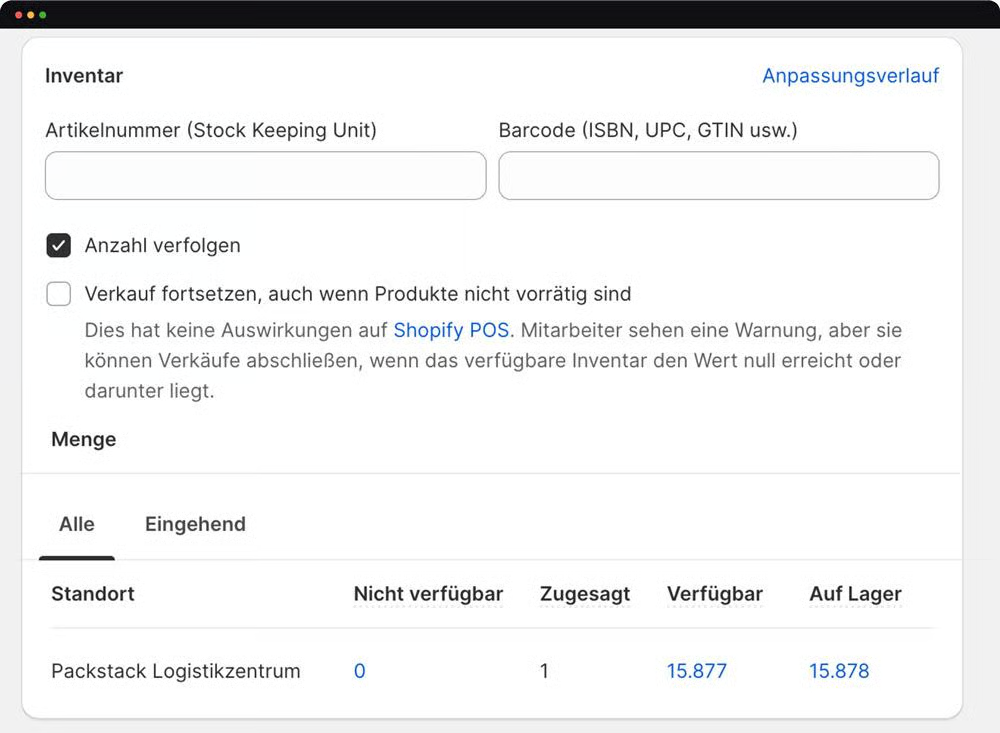The height and width of the screenshot is (733, 1000).
Task: Open the Nicht verfügbar value 0
Action: tap(360, 671)
